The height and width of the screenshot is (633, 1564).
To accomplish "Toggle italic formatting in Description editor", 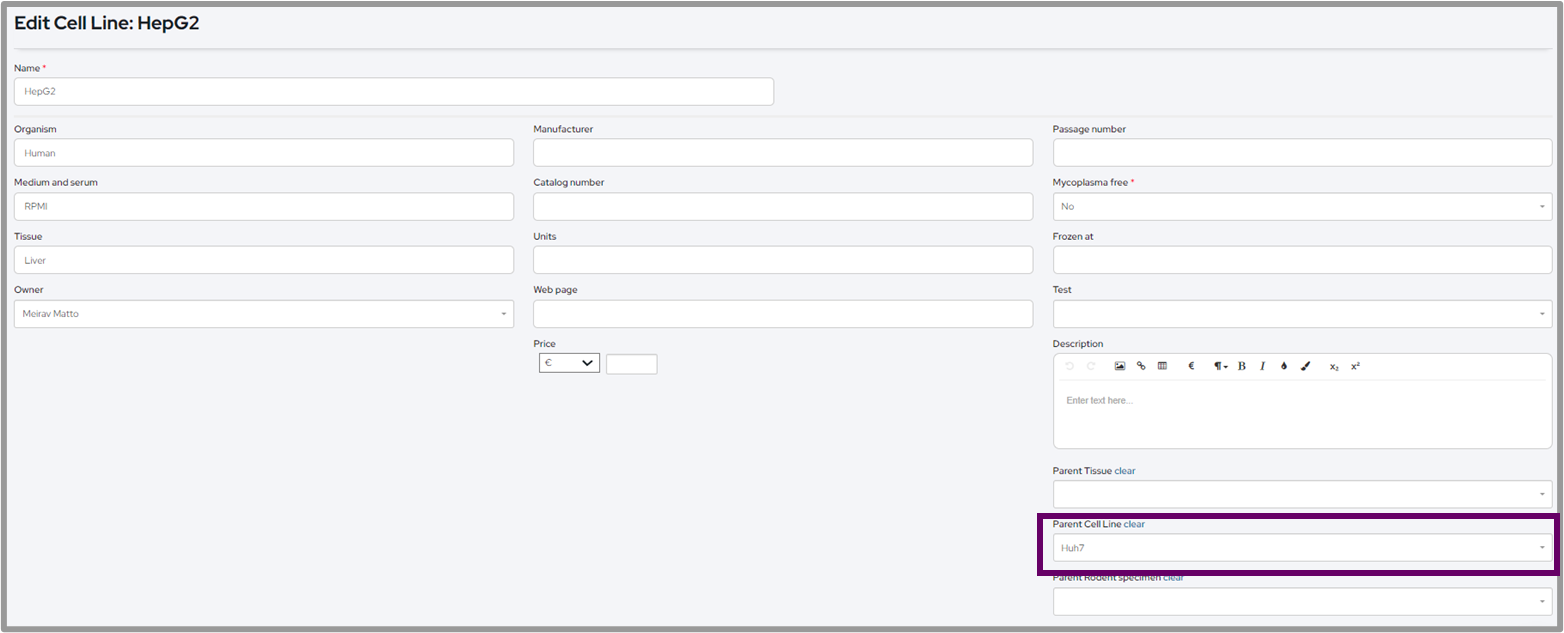I will 1263,366.
